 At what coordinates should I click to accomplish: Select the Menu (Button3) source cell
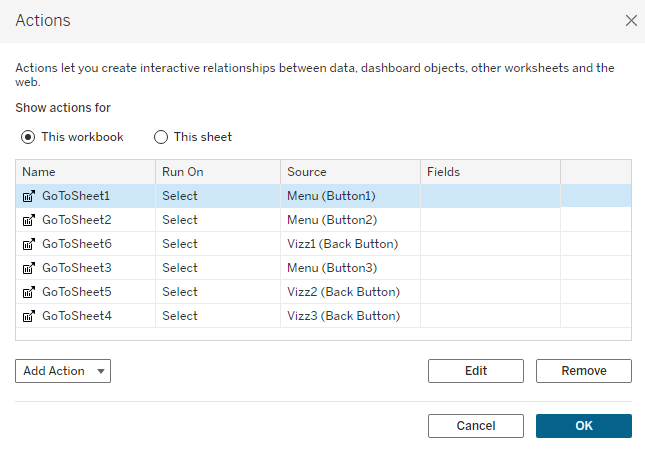click(332, 268)
